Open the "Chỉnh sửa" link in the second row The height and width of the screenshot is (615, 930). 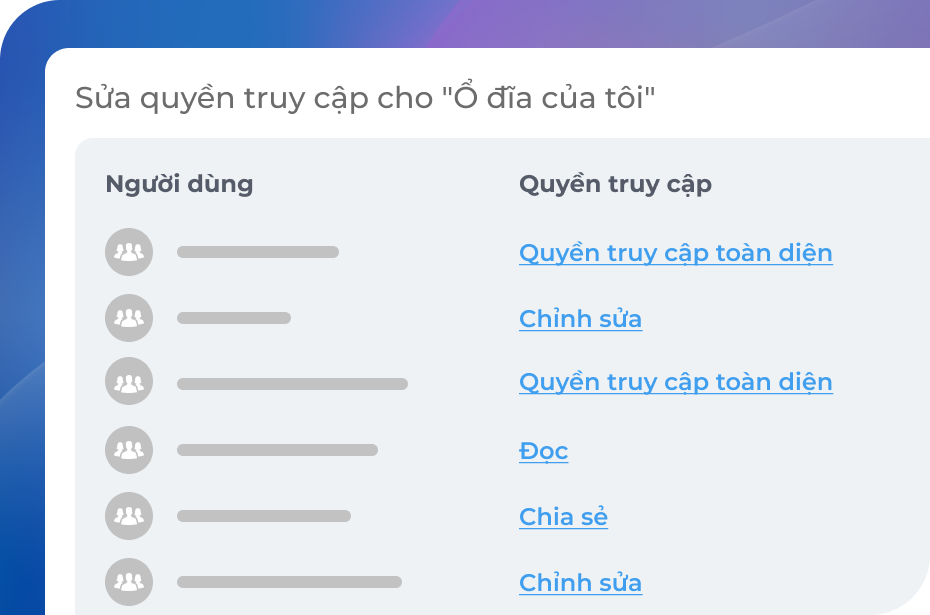(x=580, y=319)
